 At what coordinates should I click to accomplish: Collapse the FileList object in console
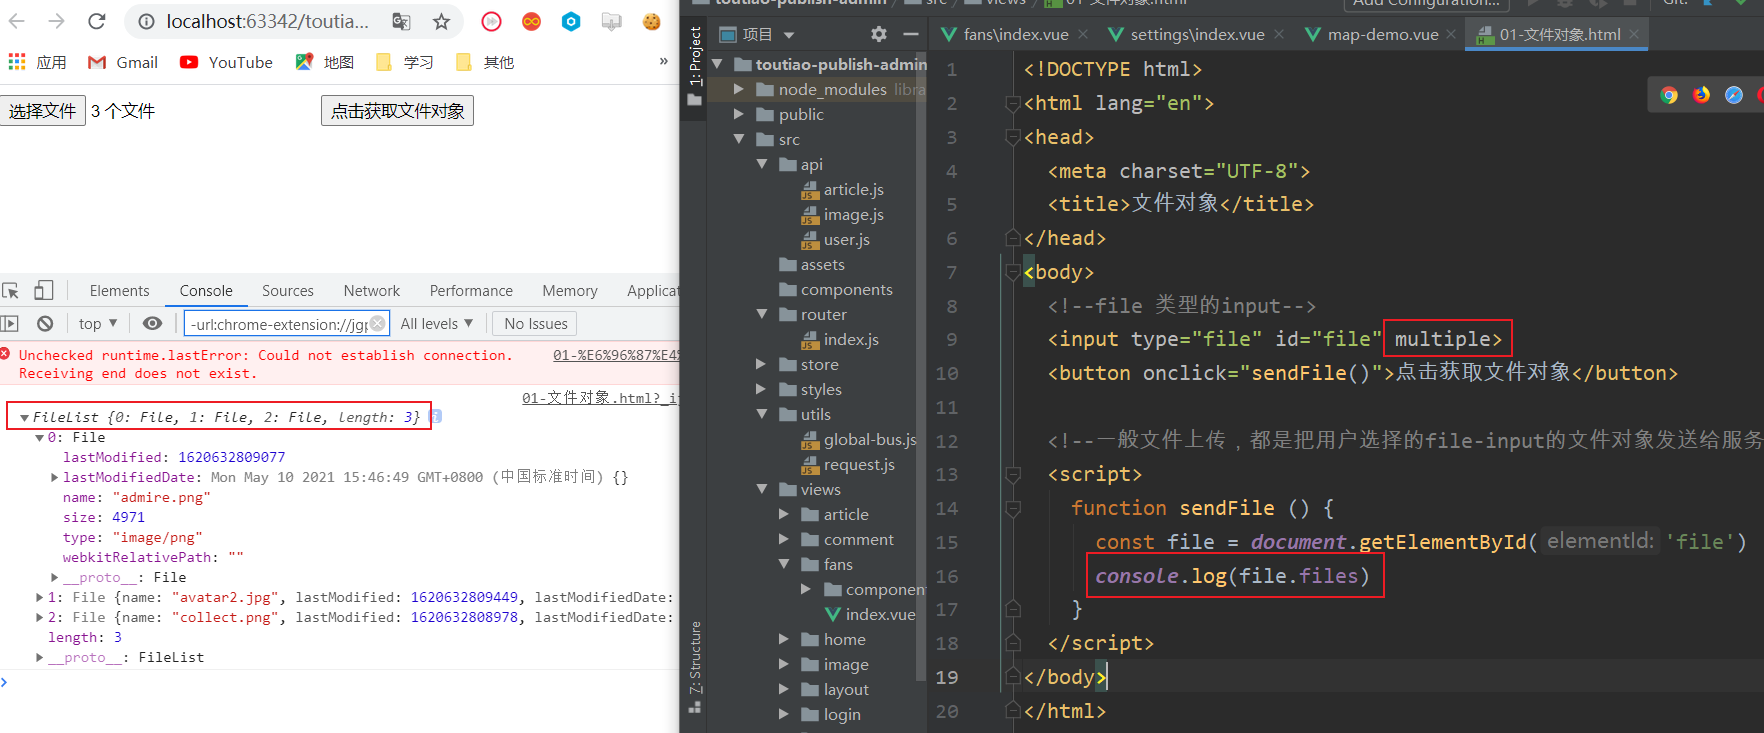coord(24,418)
